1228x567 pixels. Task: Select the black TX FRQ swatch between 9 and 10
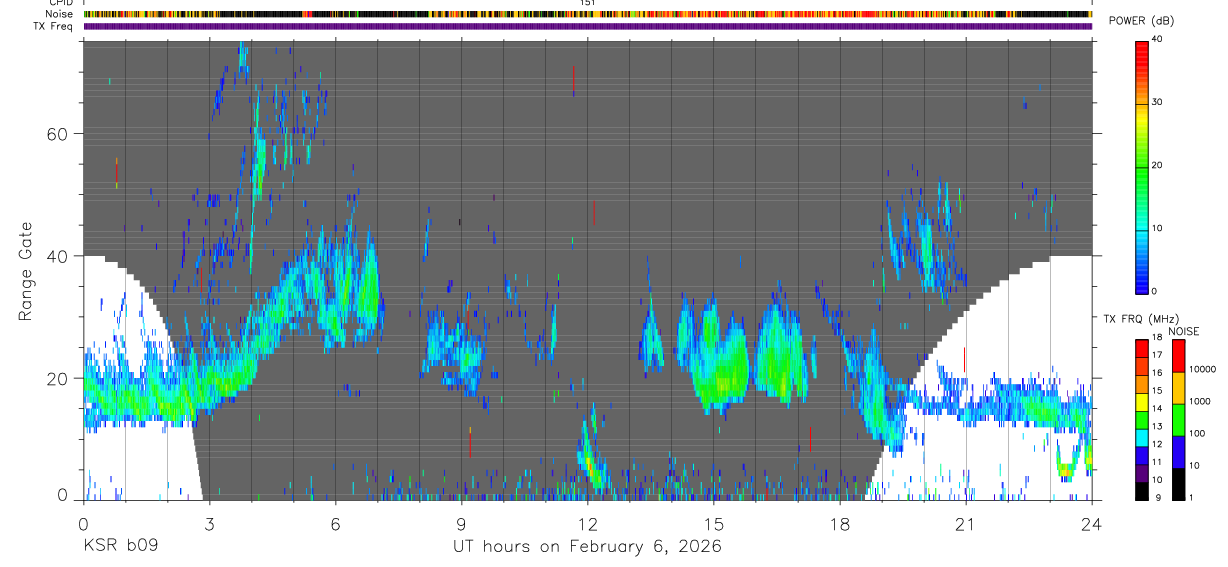[x=1142, y=490]
